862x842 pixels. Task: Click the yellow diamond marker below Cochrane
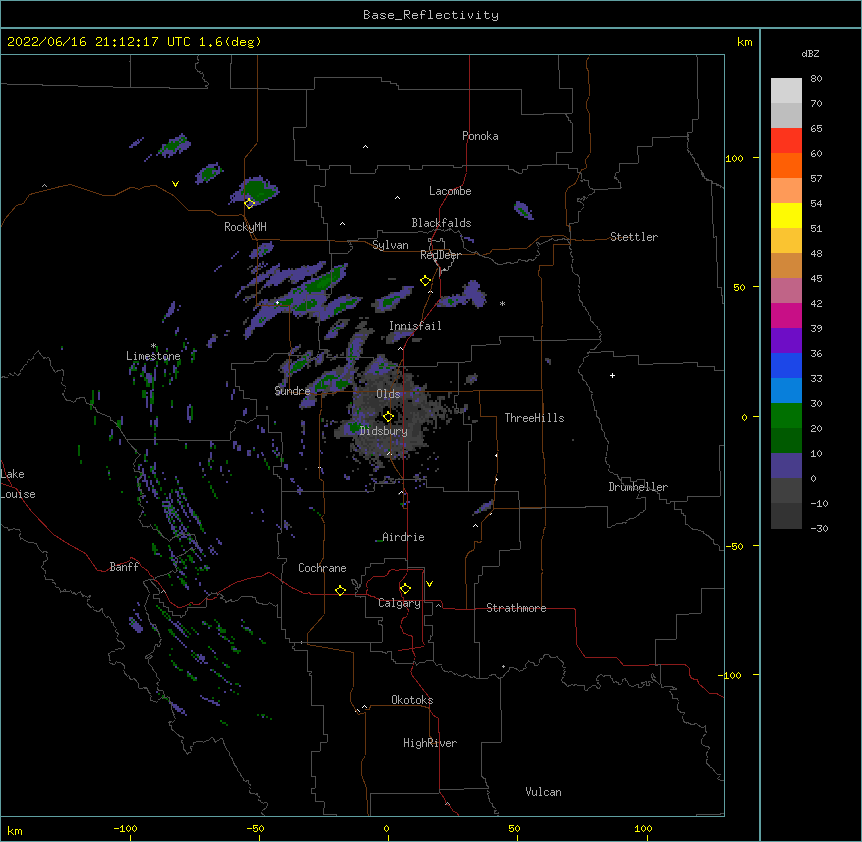[x=340, y=590]
